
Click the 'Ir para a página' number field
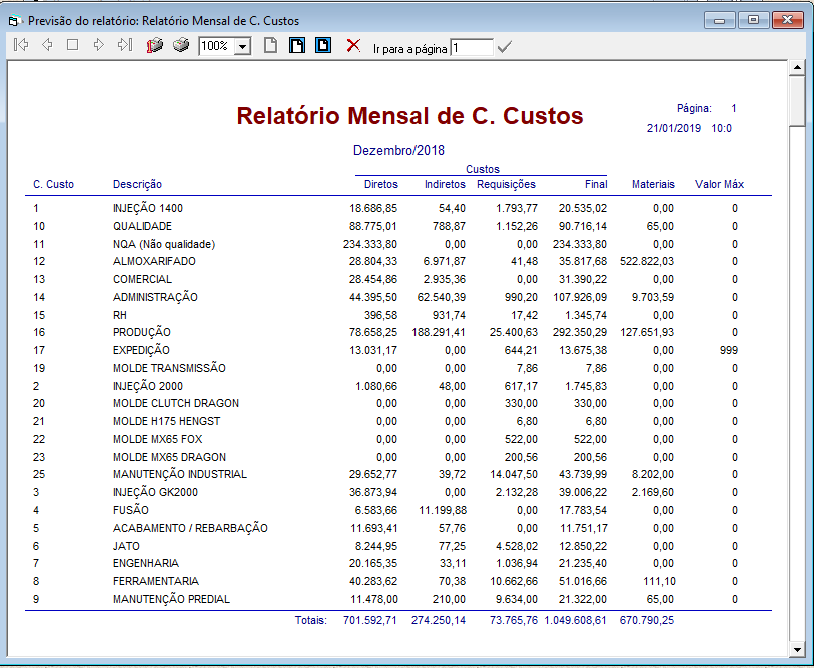coord(471,48)
